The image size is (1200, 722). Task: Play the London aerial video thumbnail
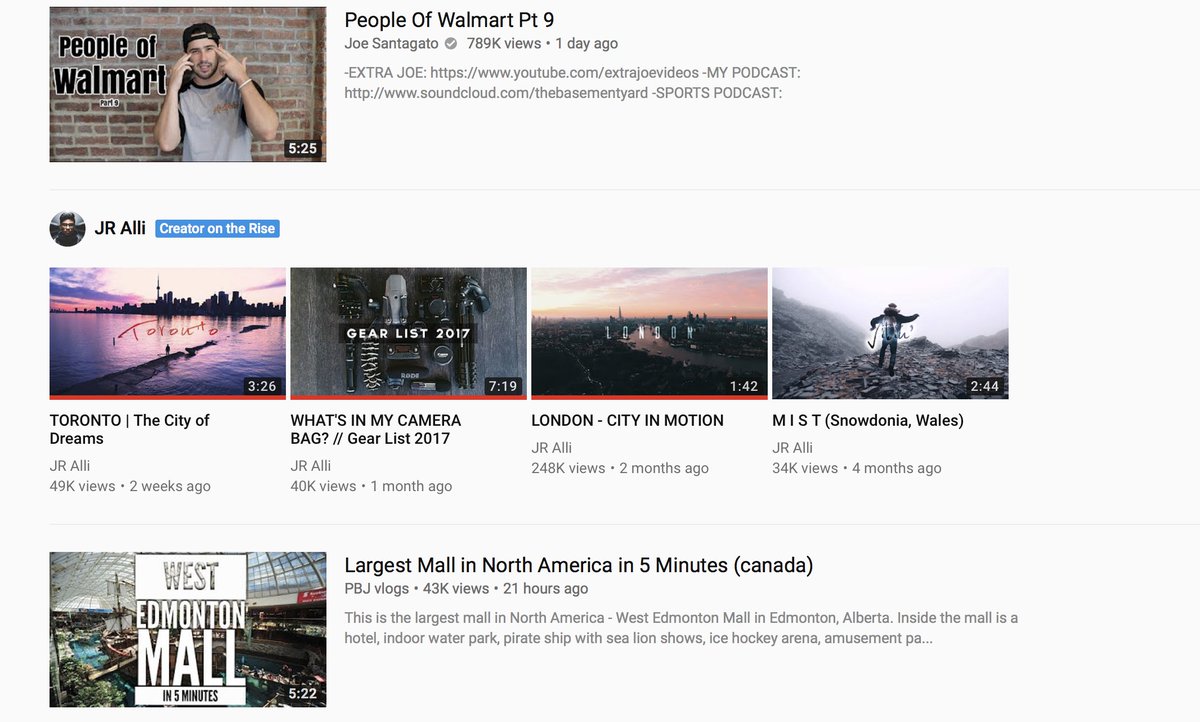point(650,333)
